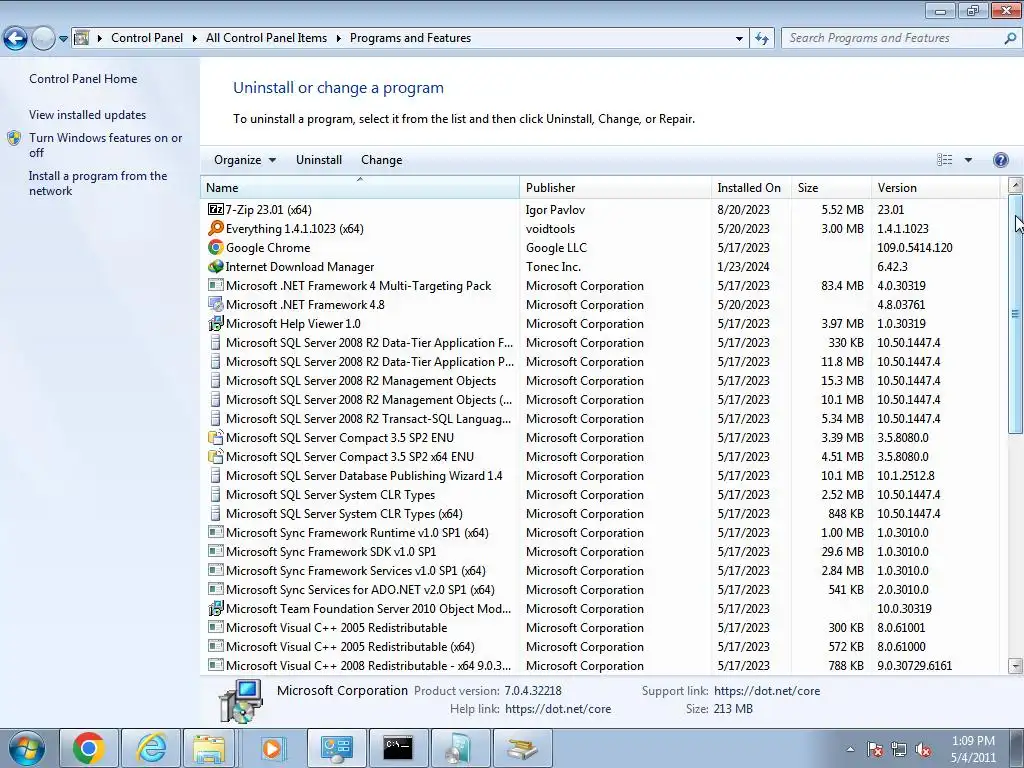
Task: Go back with the Back arrow
Action: (16, 39)
